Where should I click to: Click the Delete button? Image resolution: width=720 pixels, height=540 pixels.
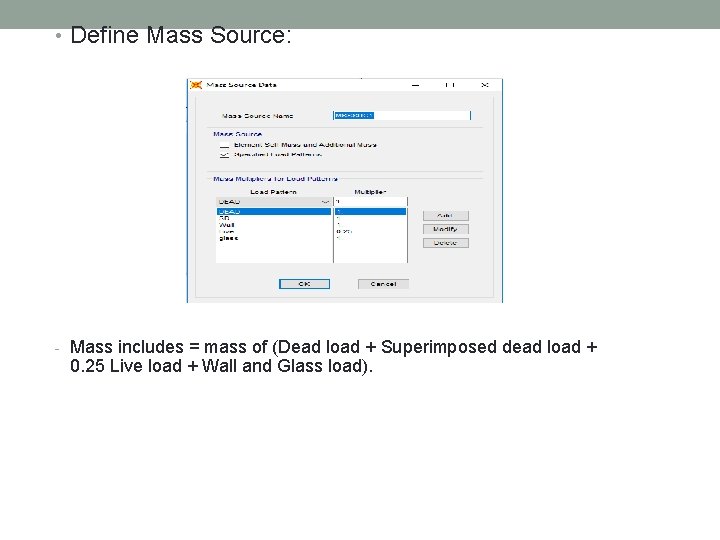445,243
